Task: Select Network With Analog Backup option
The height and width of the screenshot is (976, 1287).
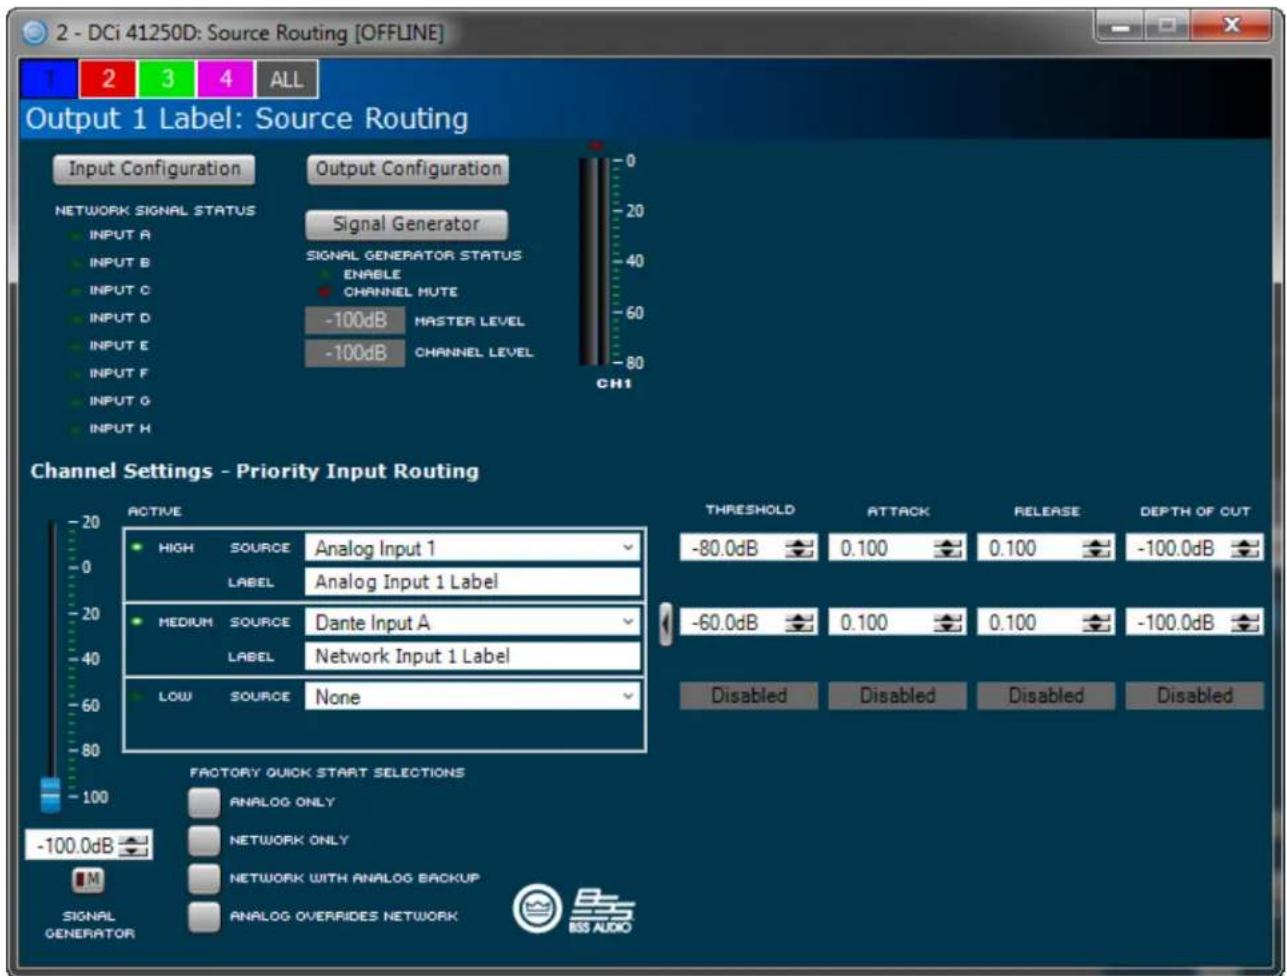Action: pyautogui.click(x=204, y=878)
